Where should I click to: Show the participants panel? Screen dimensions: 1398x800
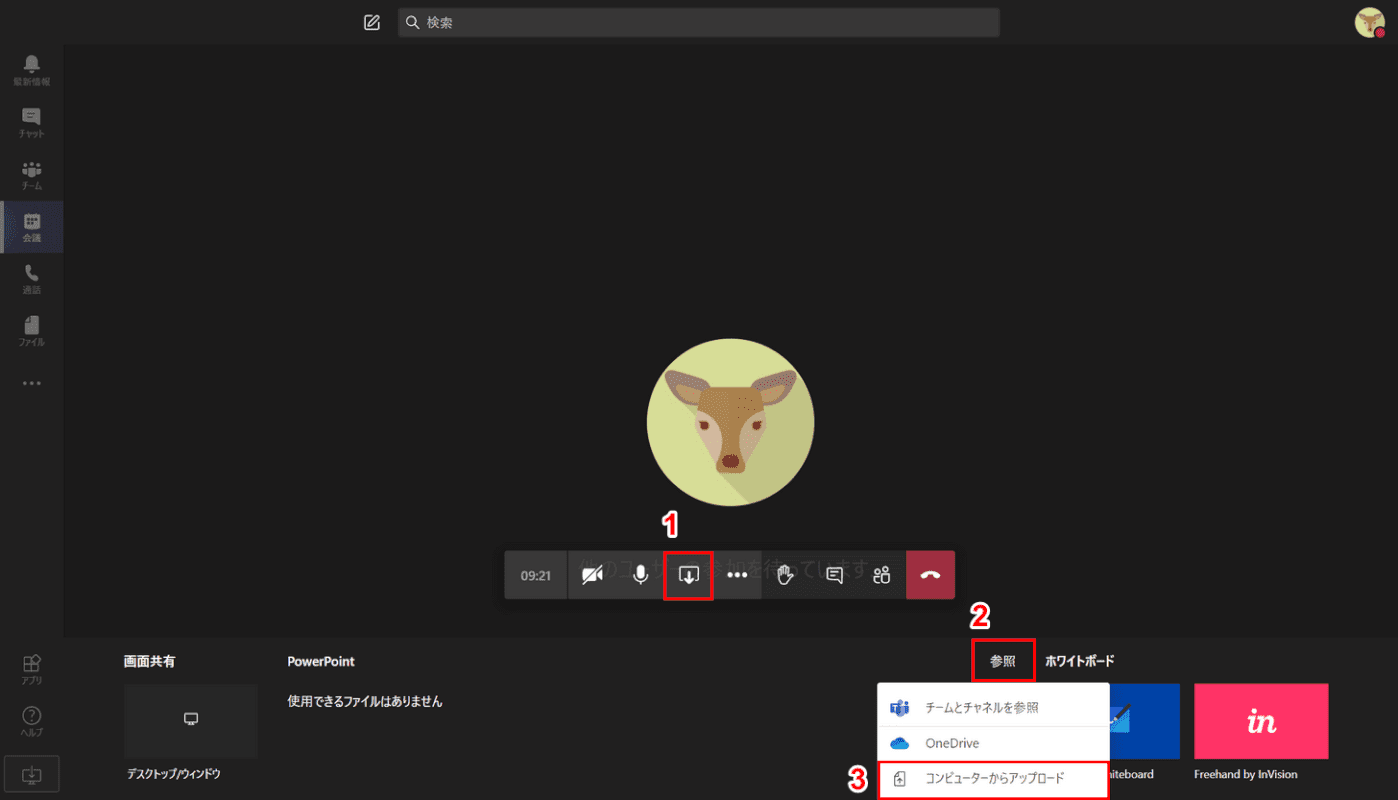(881, 575)
